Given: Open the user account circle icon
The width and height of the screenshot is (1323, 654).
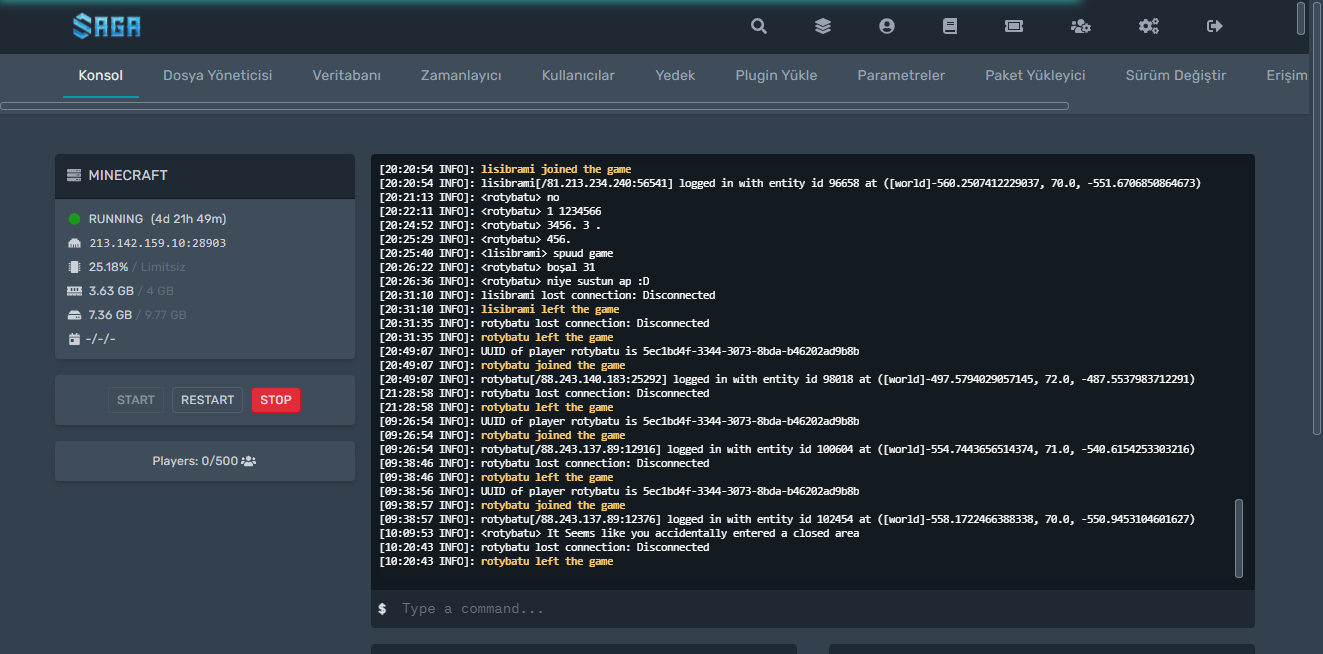Looking at the screenshot, I should [x=887, y=27].
